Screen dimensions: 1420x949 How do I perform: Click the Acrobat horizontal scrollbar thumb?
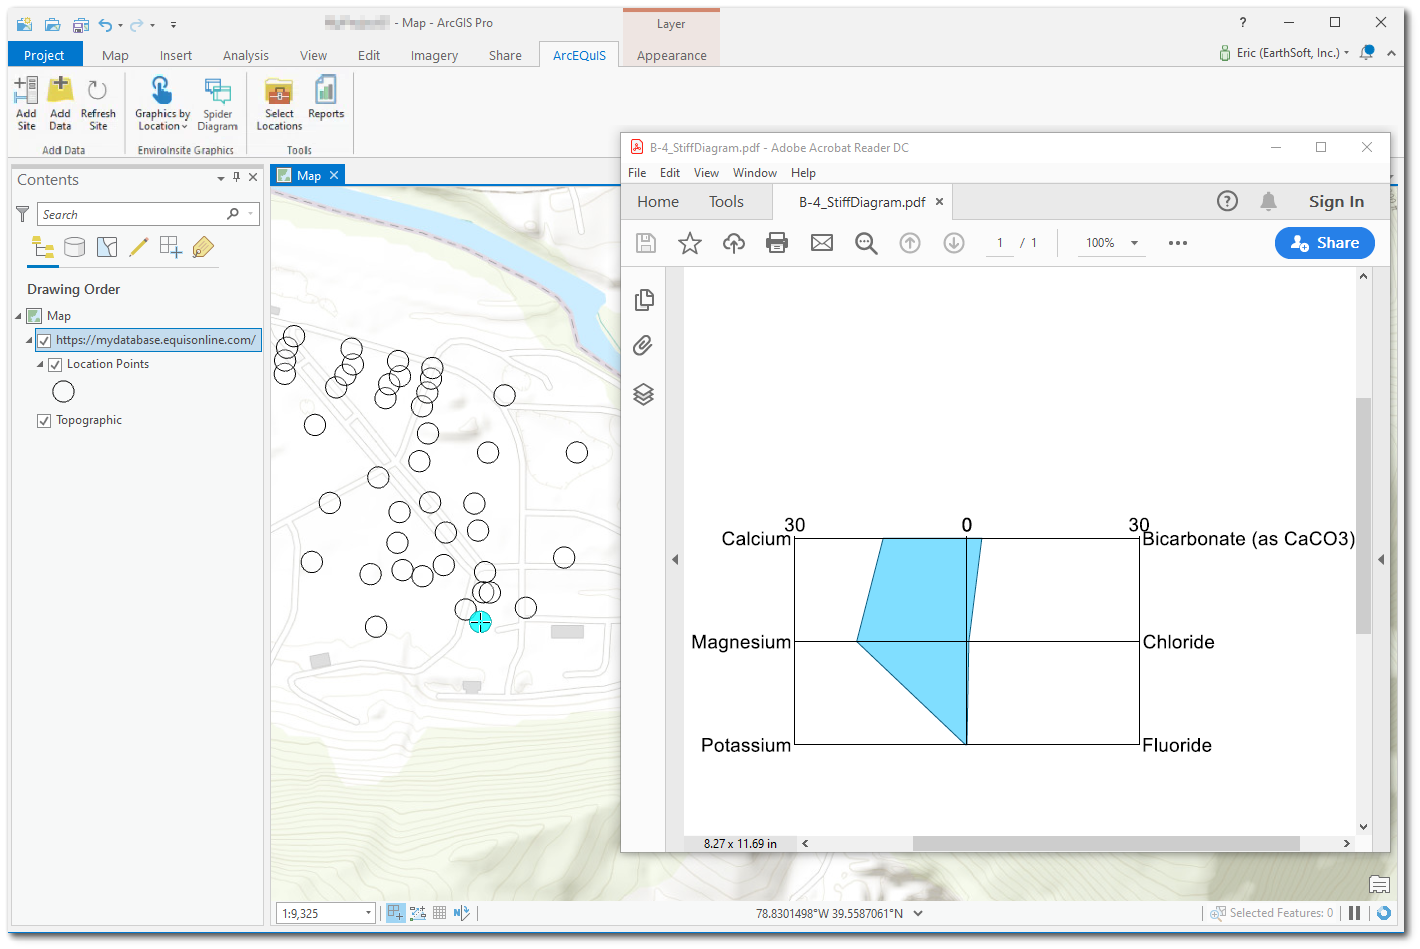[x=1105, y=843]
